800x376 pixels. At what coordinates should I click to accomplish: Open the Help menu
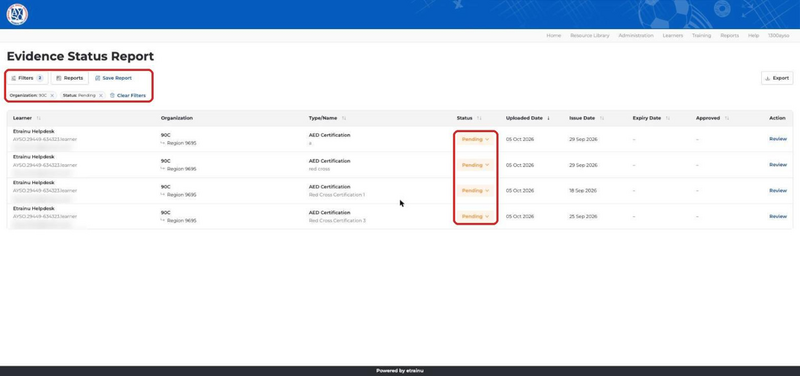753,36
